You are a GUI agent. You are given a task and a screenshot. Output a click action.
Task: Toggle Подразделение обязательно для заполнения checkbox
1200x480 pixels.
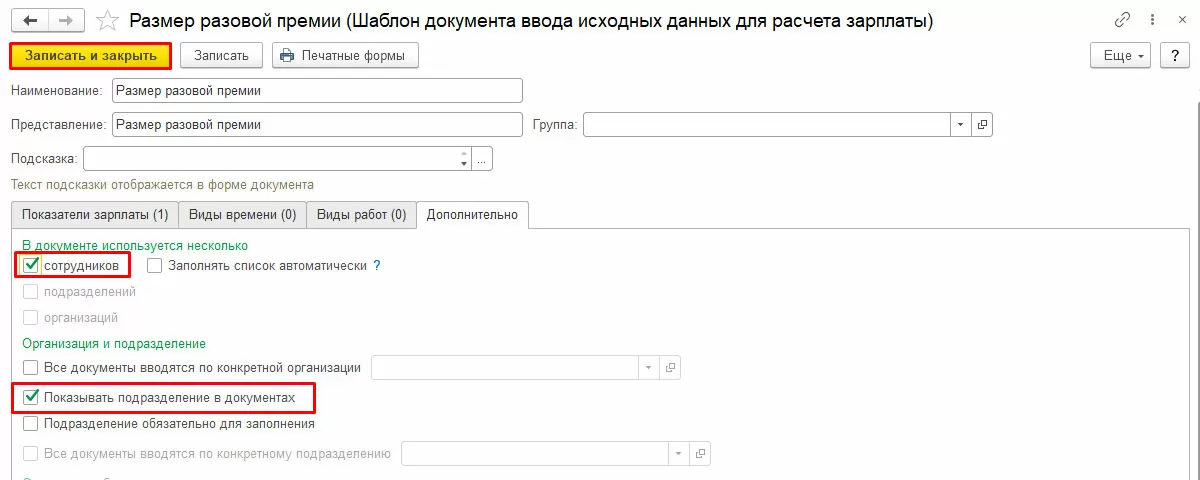point(31,424)
